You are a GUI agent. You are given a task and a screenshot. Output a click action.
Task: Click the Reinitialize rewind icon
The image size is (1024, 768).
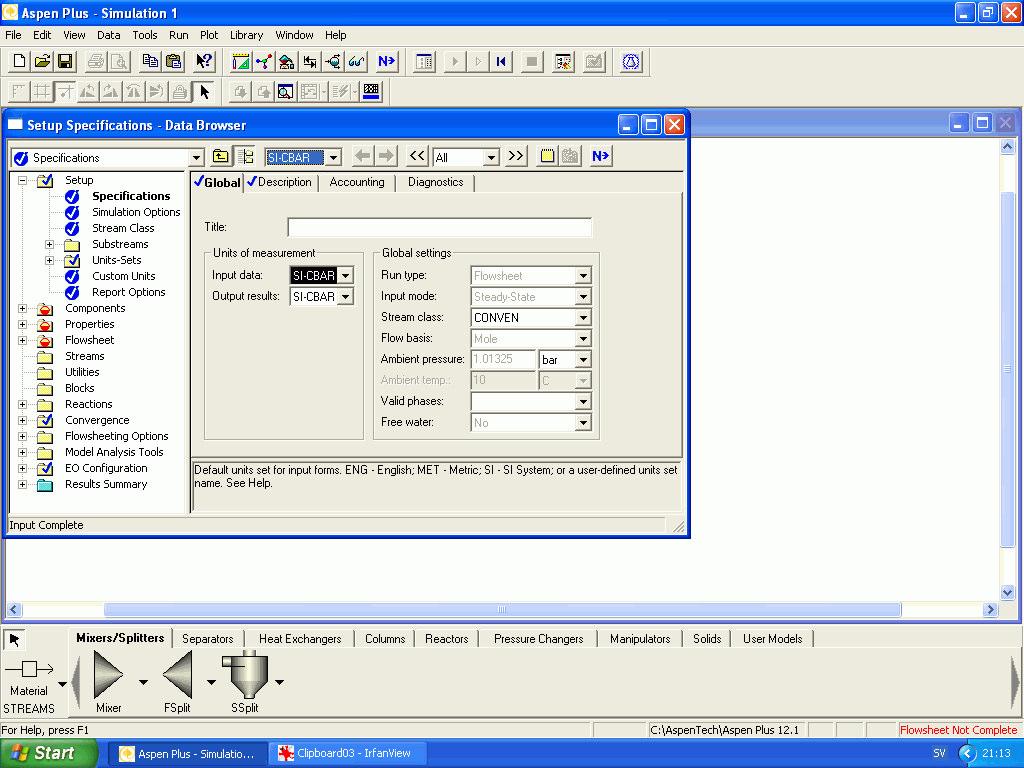[501, 61]
